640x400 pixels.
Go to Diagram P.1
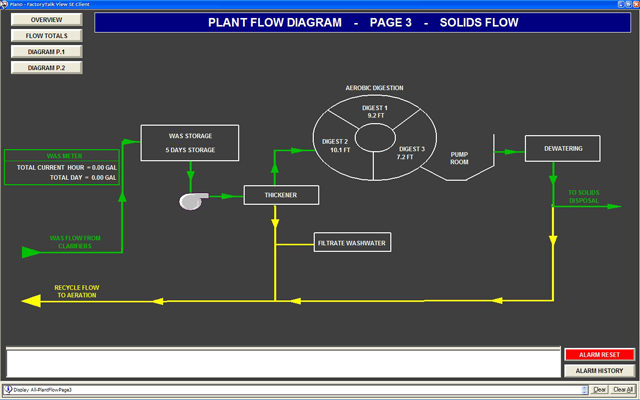click(x=45, y=52)
